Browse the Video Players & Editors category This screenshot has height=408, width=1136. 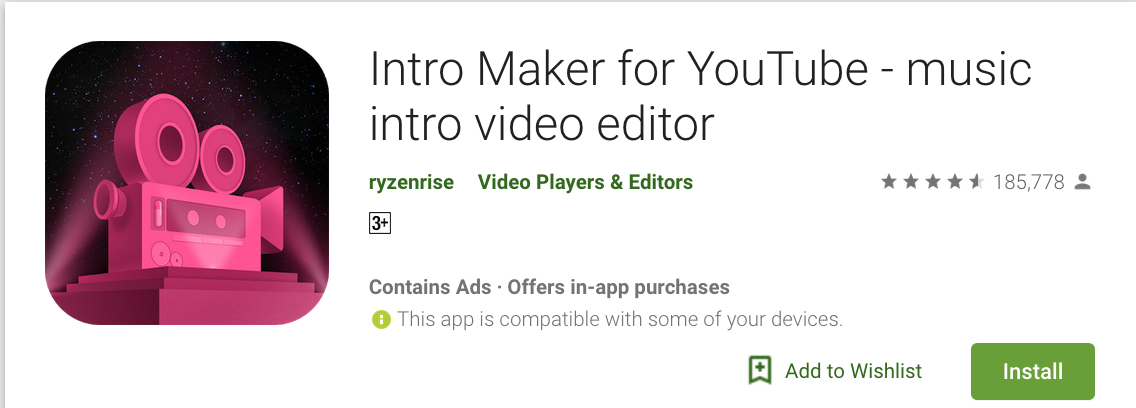tap(585, 182)
